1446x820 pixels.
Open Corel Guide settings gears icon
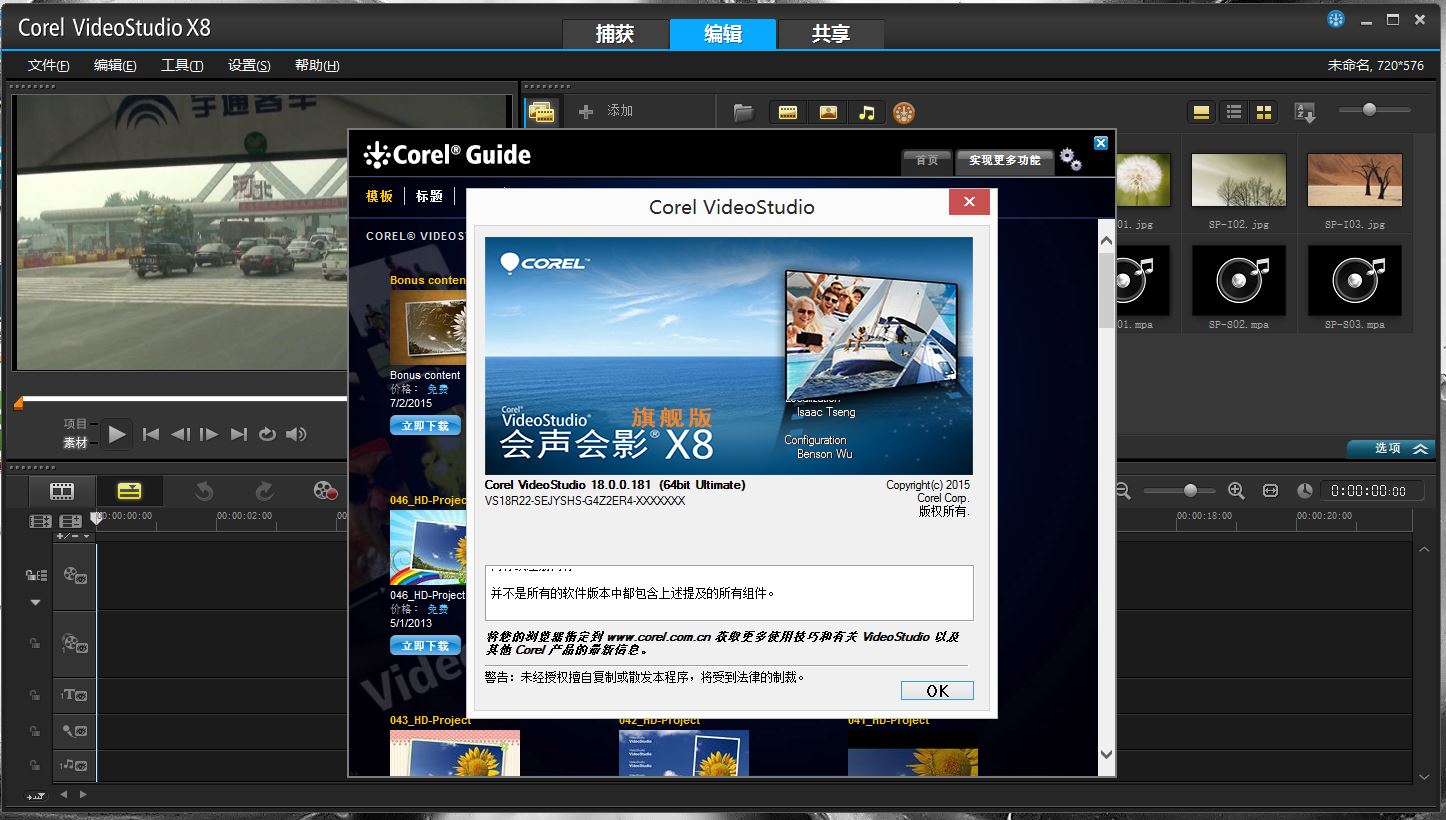tap(1070, 159)
